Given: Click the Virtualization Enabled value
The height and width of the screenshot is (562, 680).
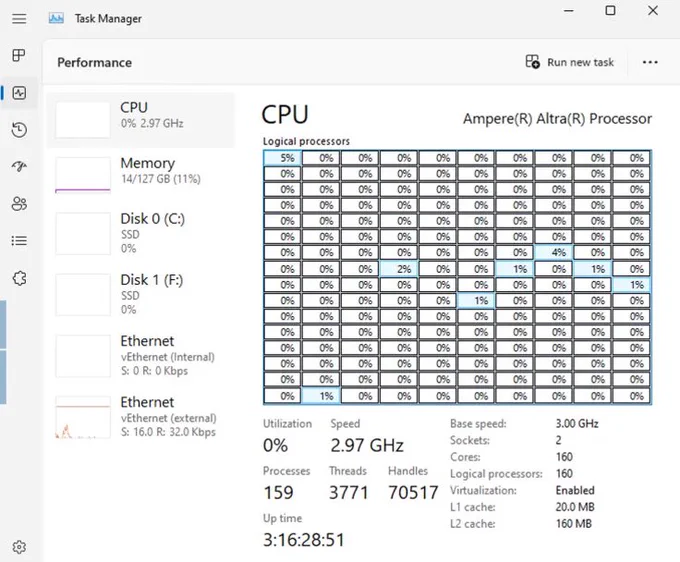Looking at the screenshot, I should [x=575, y=490].
